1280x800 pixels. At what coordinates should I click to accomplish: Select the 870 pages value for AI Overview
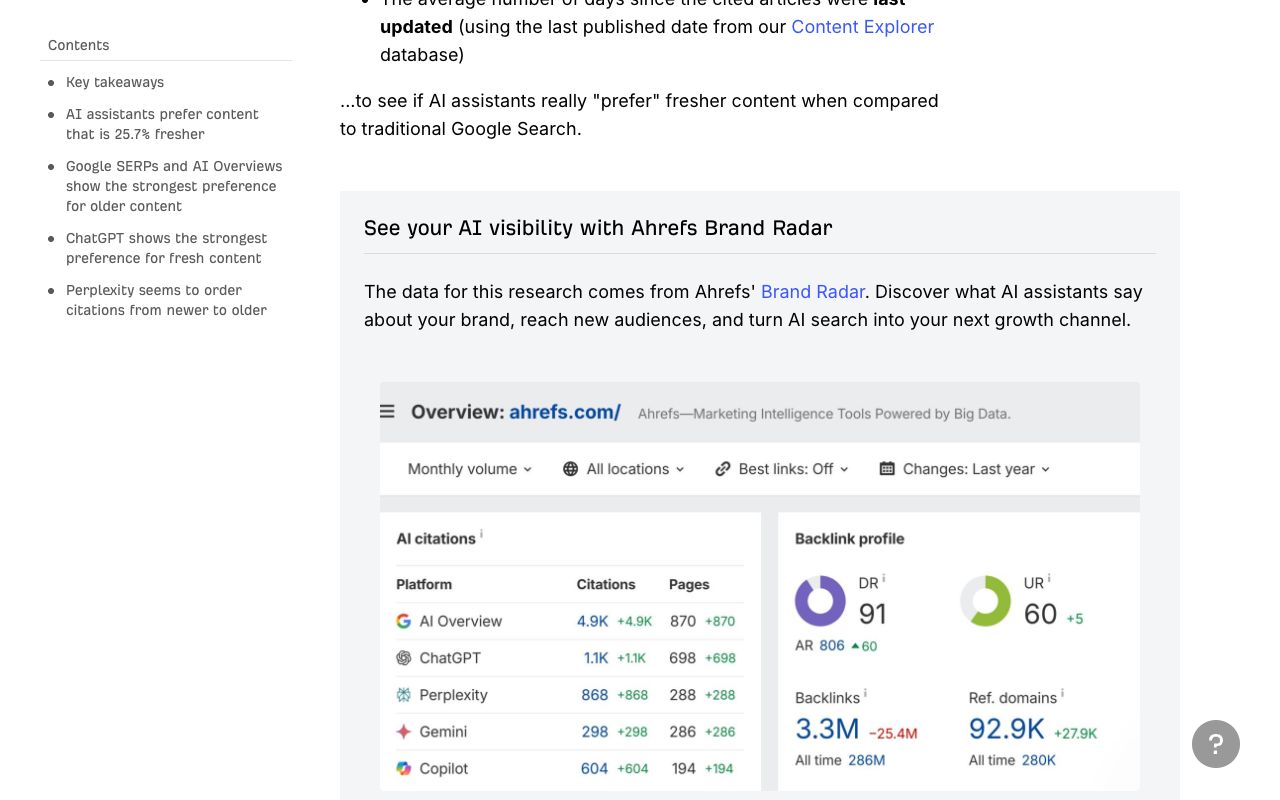(683, 621)
